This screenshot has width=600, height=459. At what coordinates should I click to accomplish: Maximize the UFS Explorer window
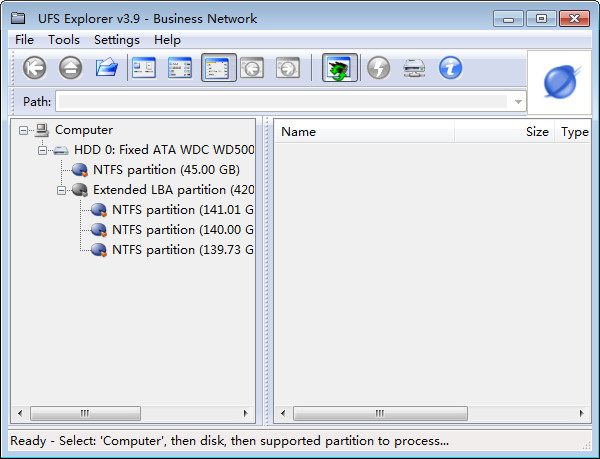[541, 18]
